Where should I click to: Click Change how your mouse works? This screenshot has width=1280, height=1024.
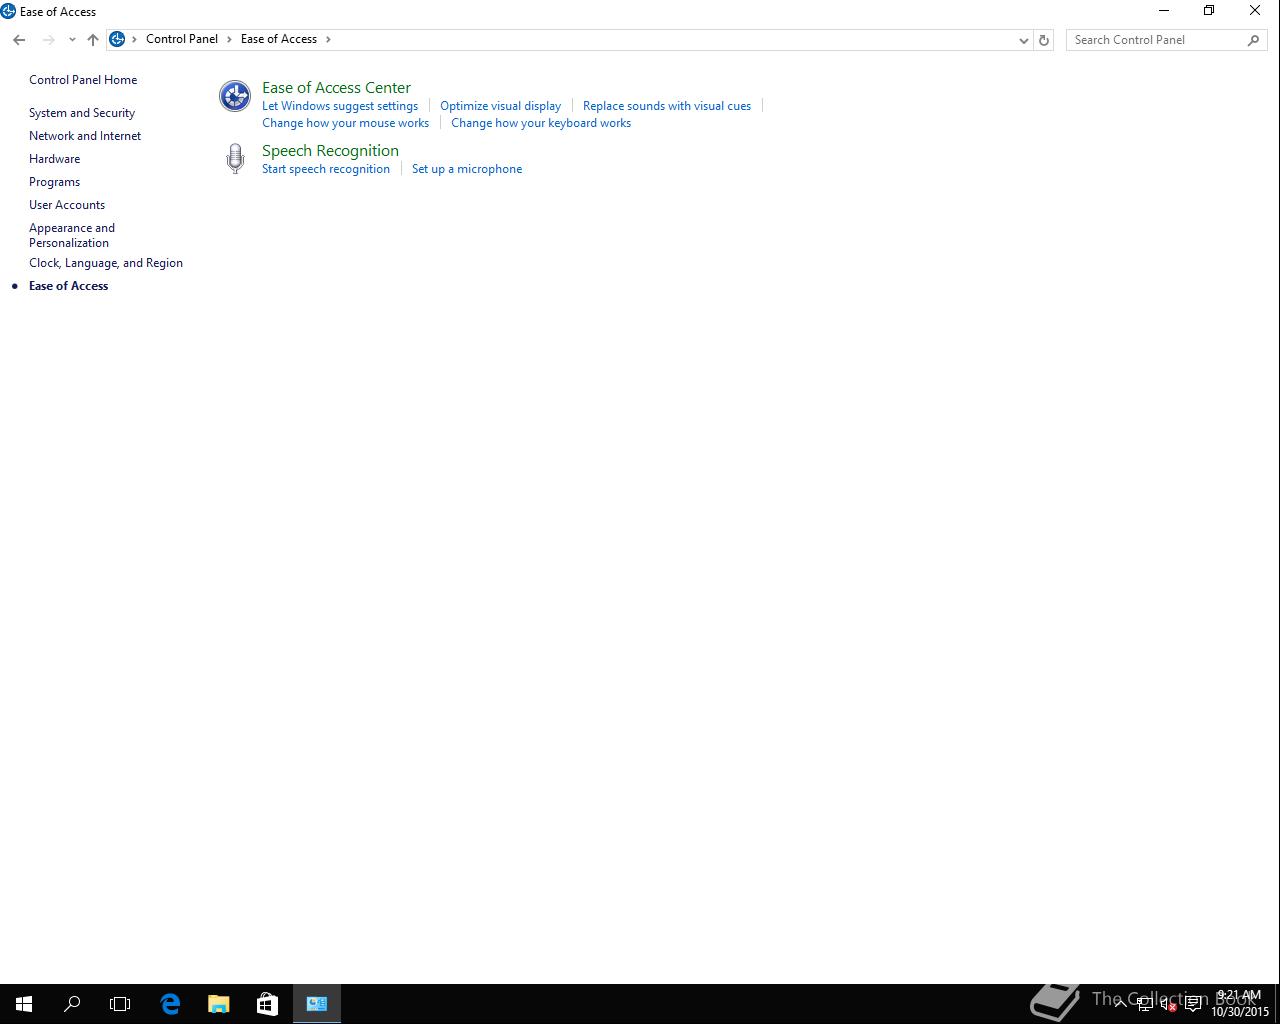(x=345, y=123)
